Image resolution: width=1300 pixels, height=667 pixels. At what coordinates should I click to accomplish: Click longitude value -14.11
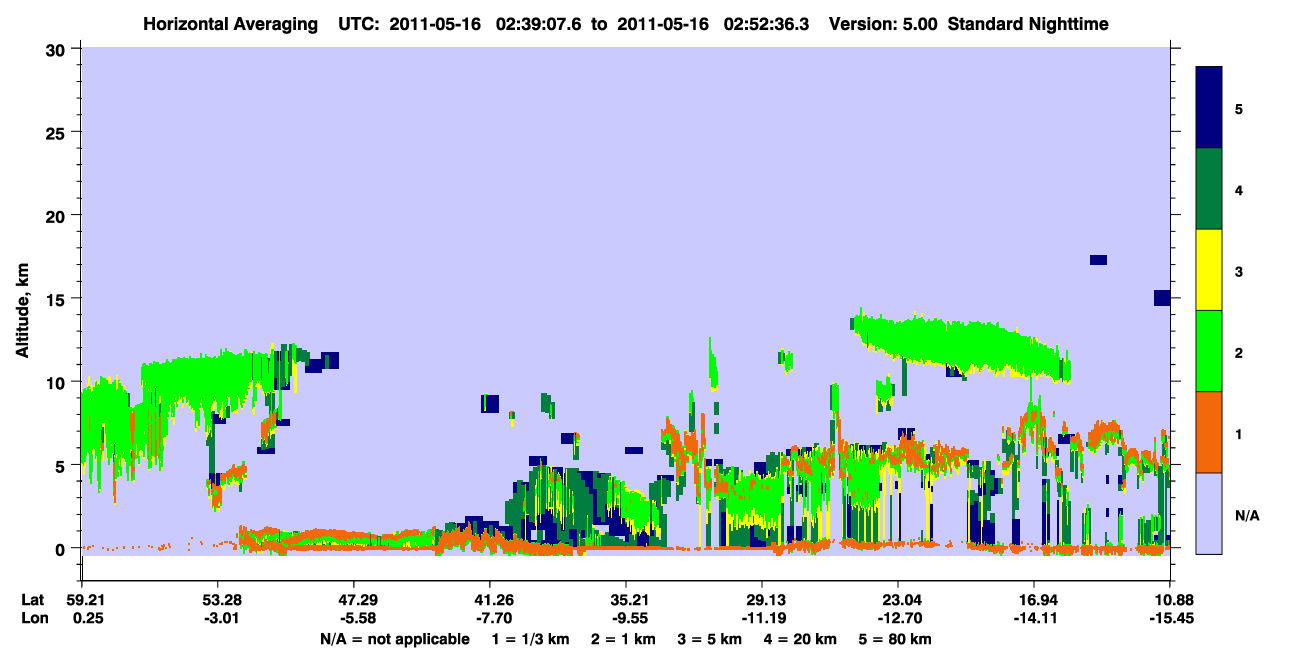point(1034,618)
